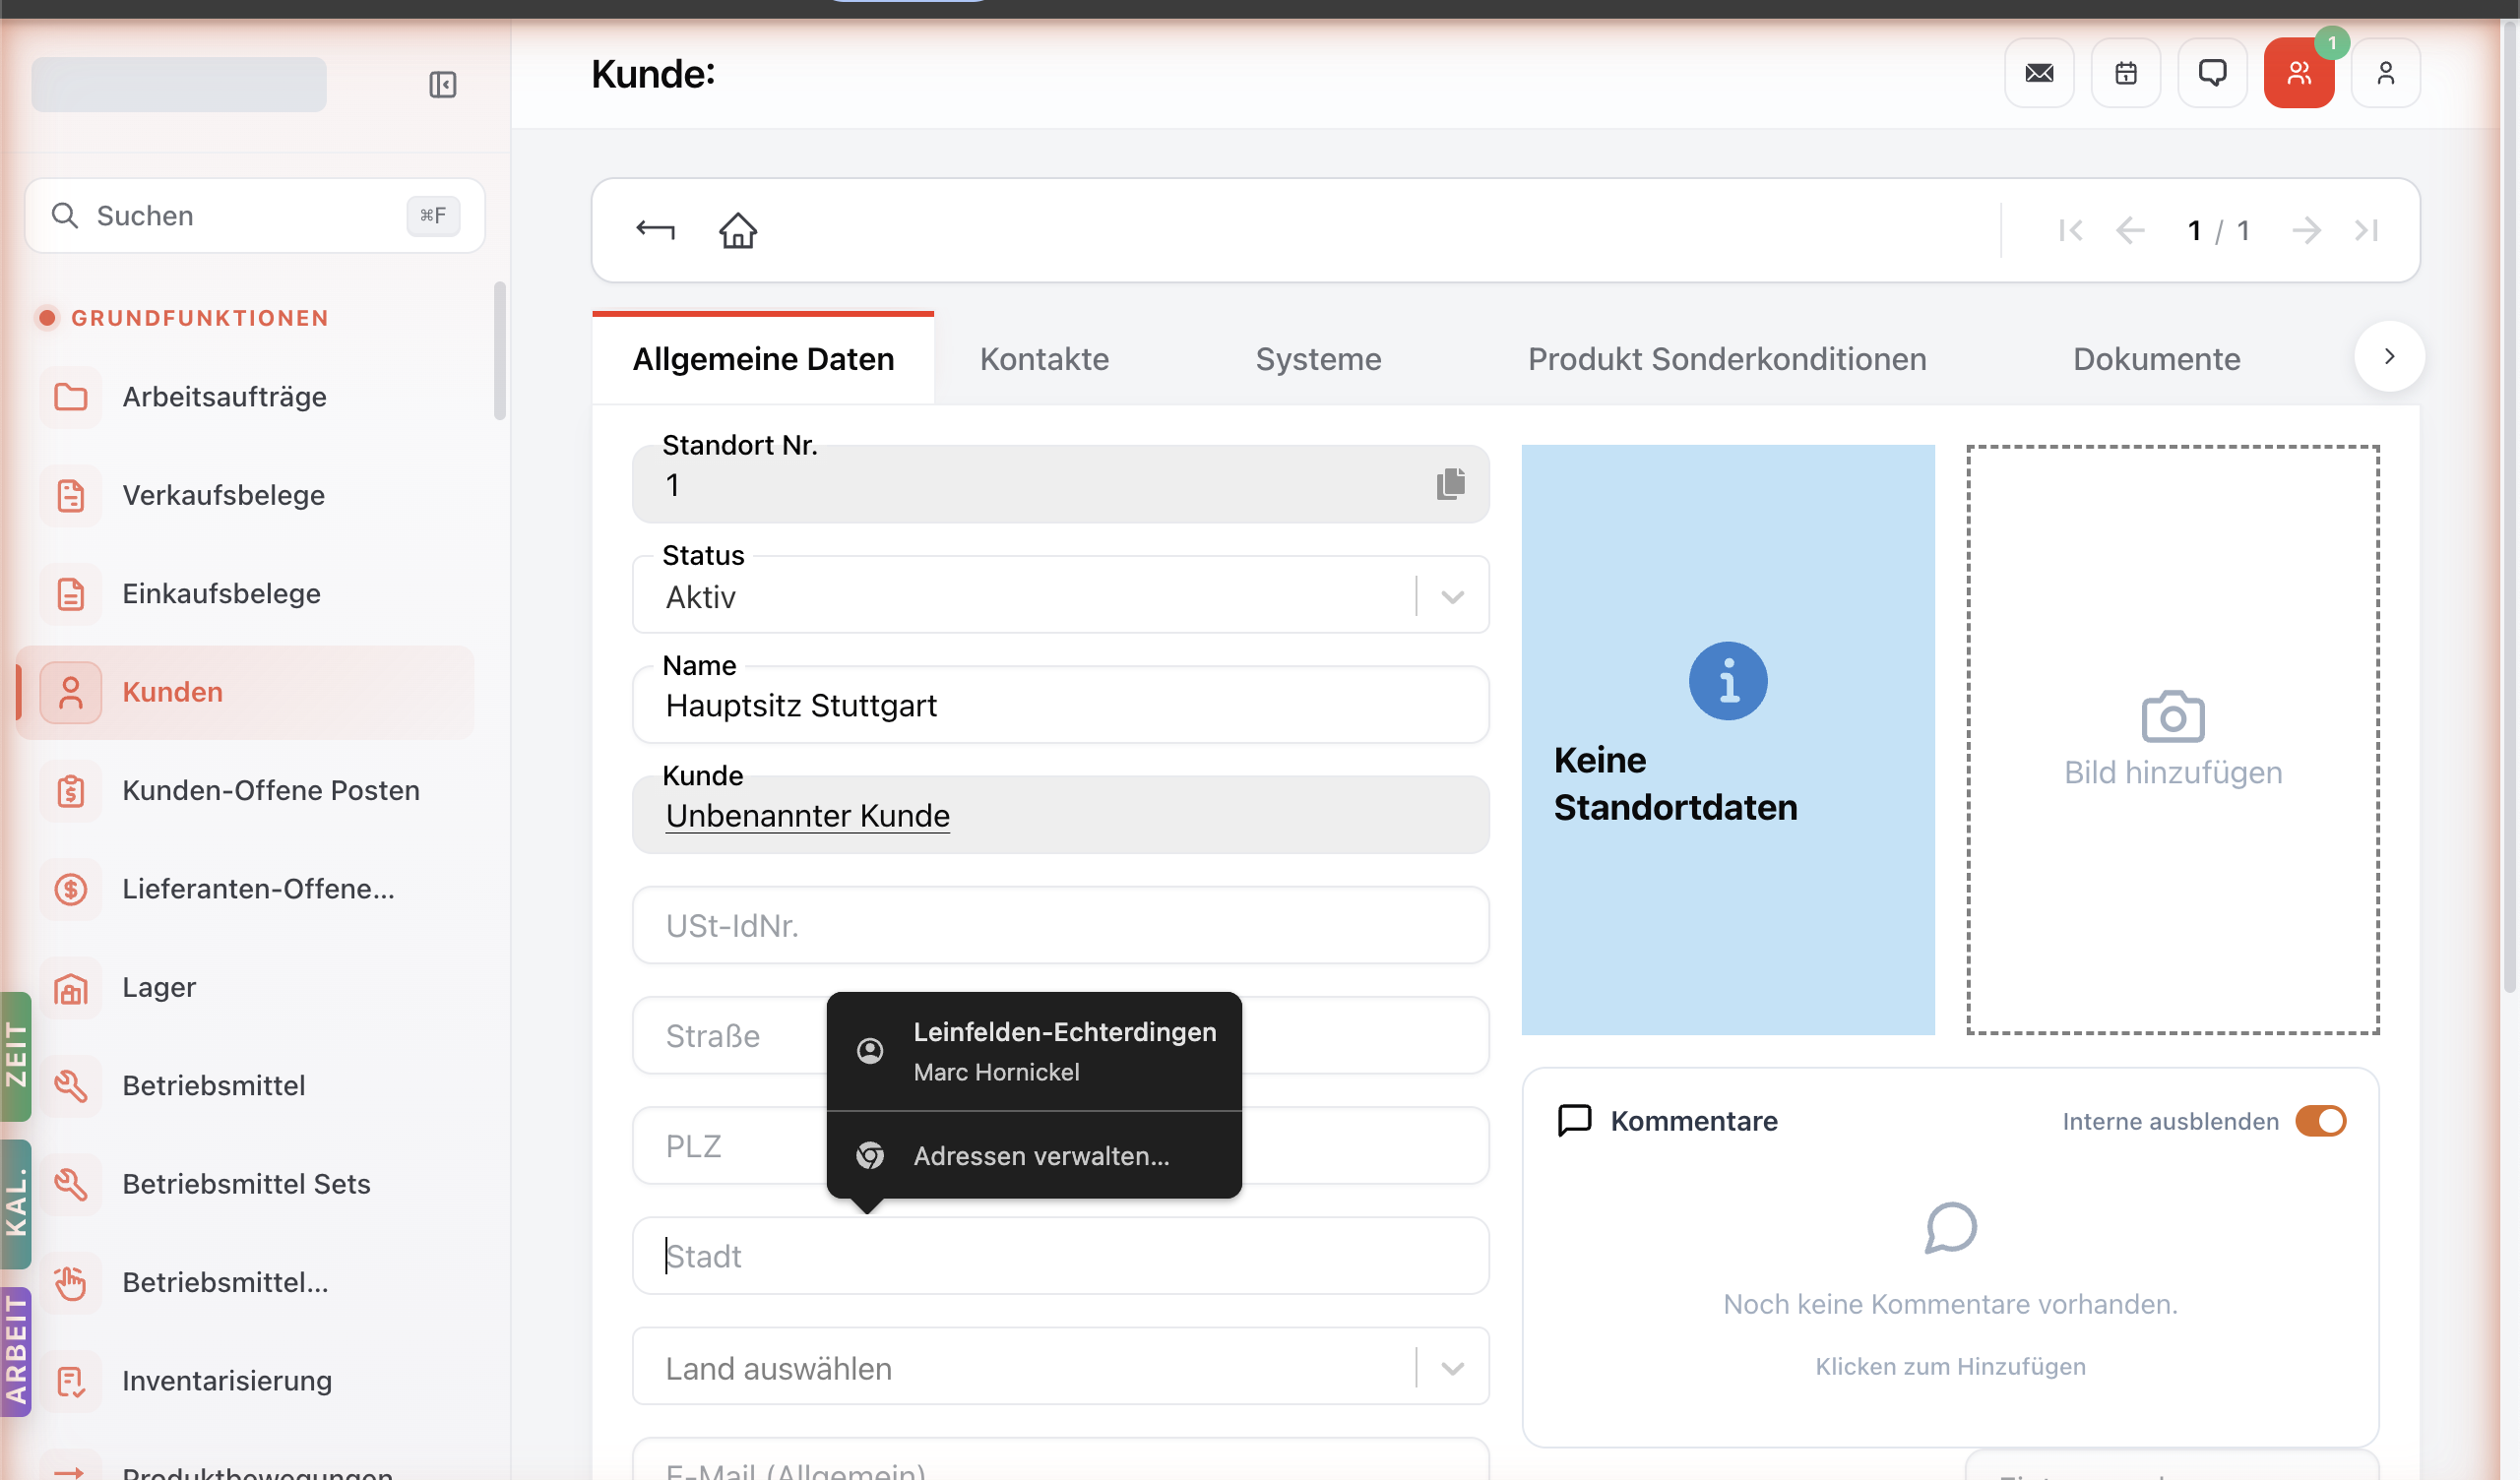This screenshot has width=2520, height=1480.
Task: Go to next record arrow
Action: [2306, 230]
